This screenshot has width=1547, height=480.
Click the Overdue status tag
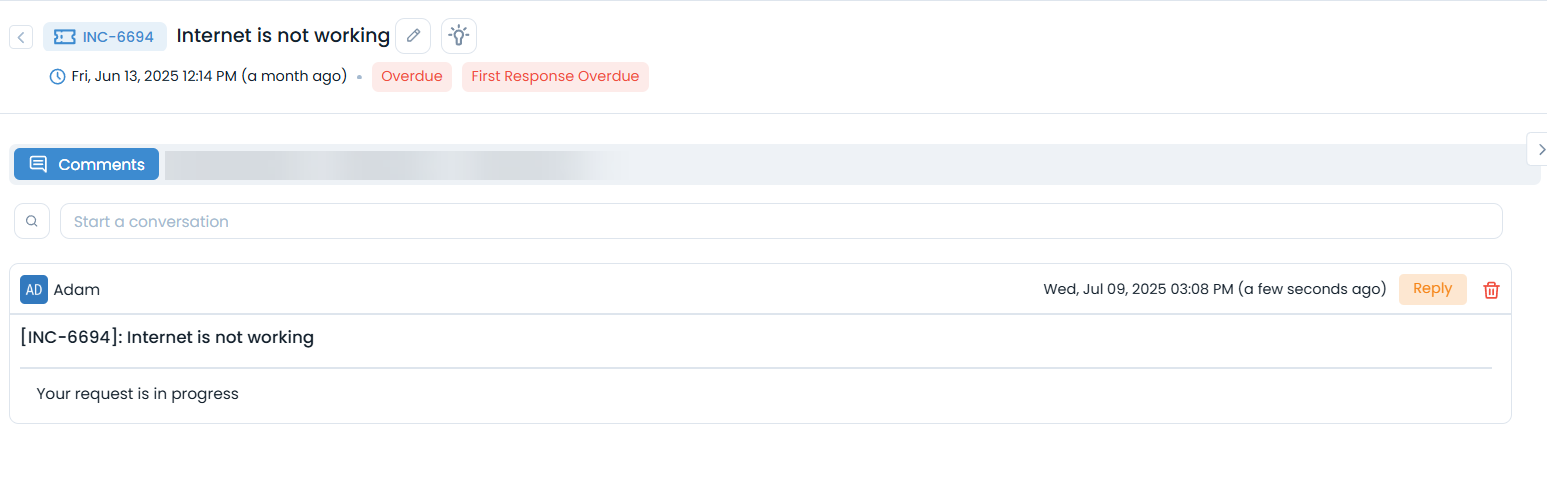coord(412,77)
